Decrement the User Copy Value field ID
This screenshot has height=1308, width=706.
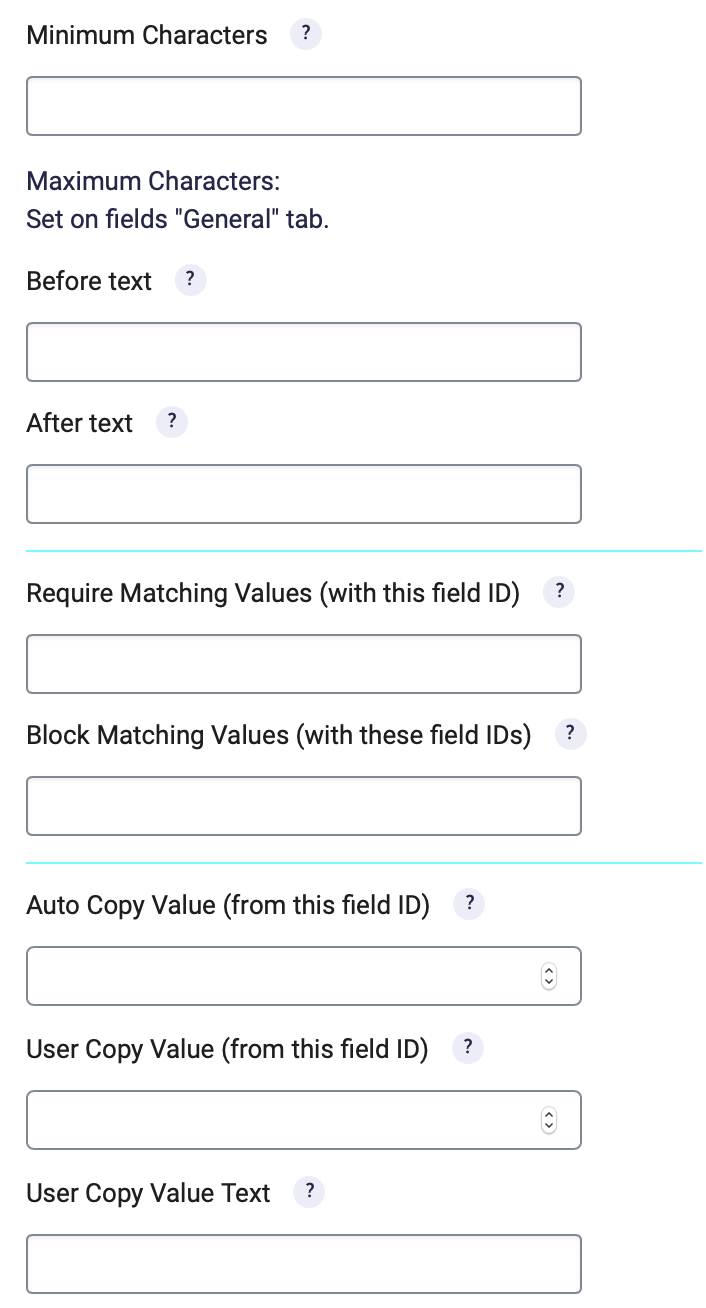(548, 1125)
